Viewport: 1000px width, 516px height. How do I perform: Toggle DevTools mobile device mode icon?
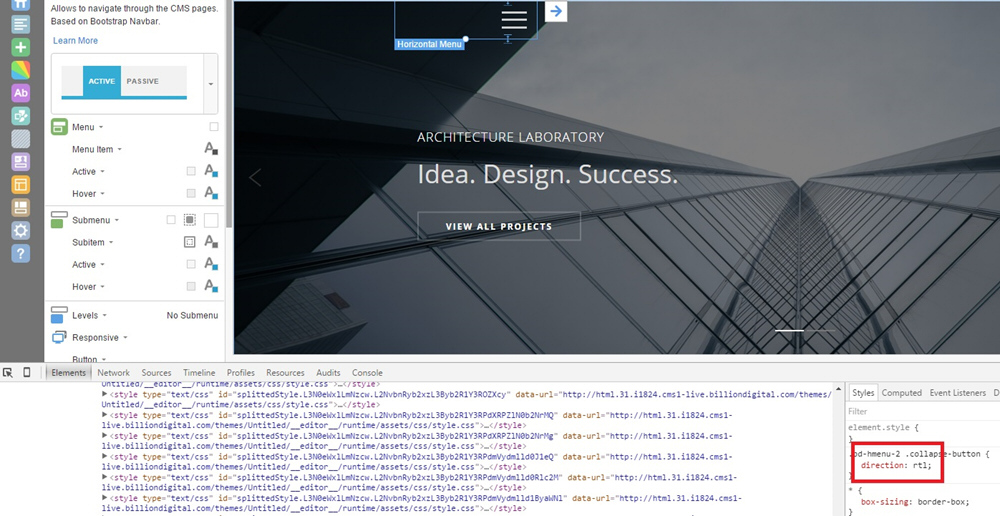click(x=27, y=372)
